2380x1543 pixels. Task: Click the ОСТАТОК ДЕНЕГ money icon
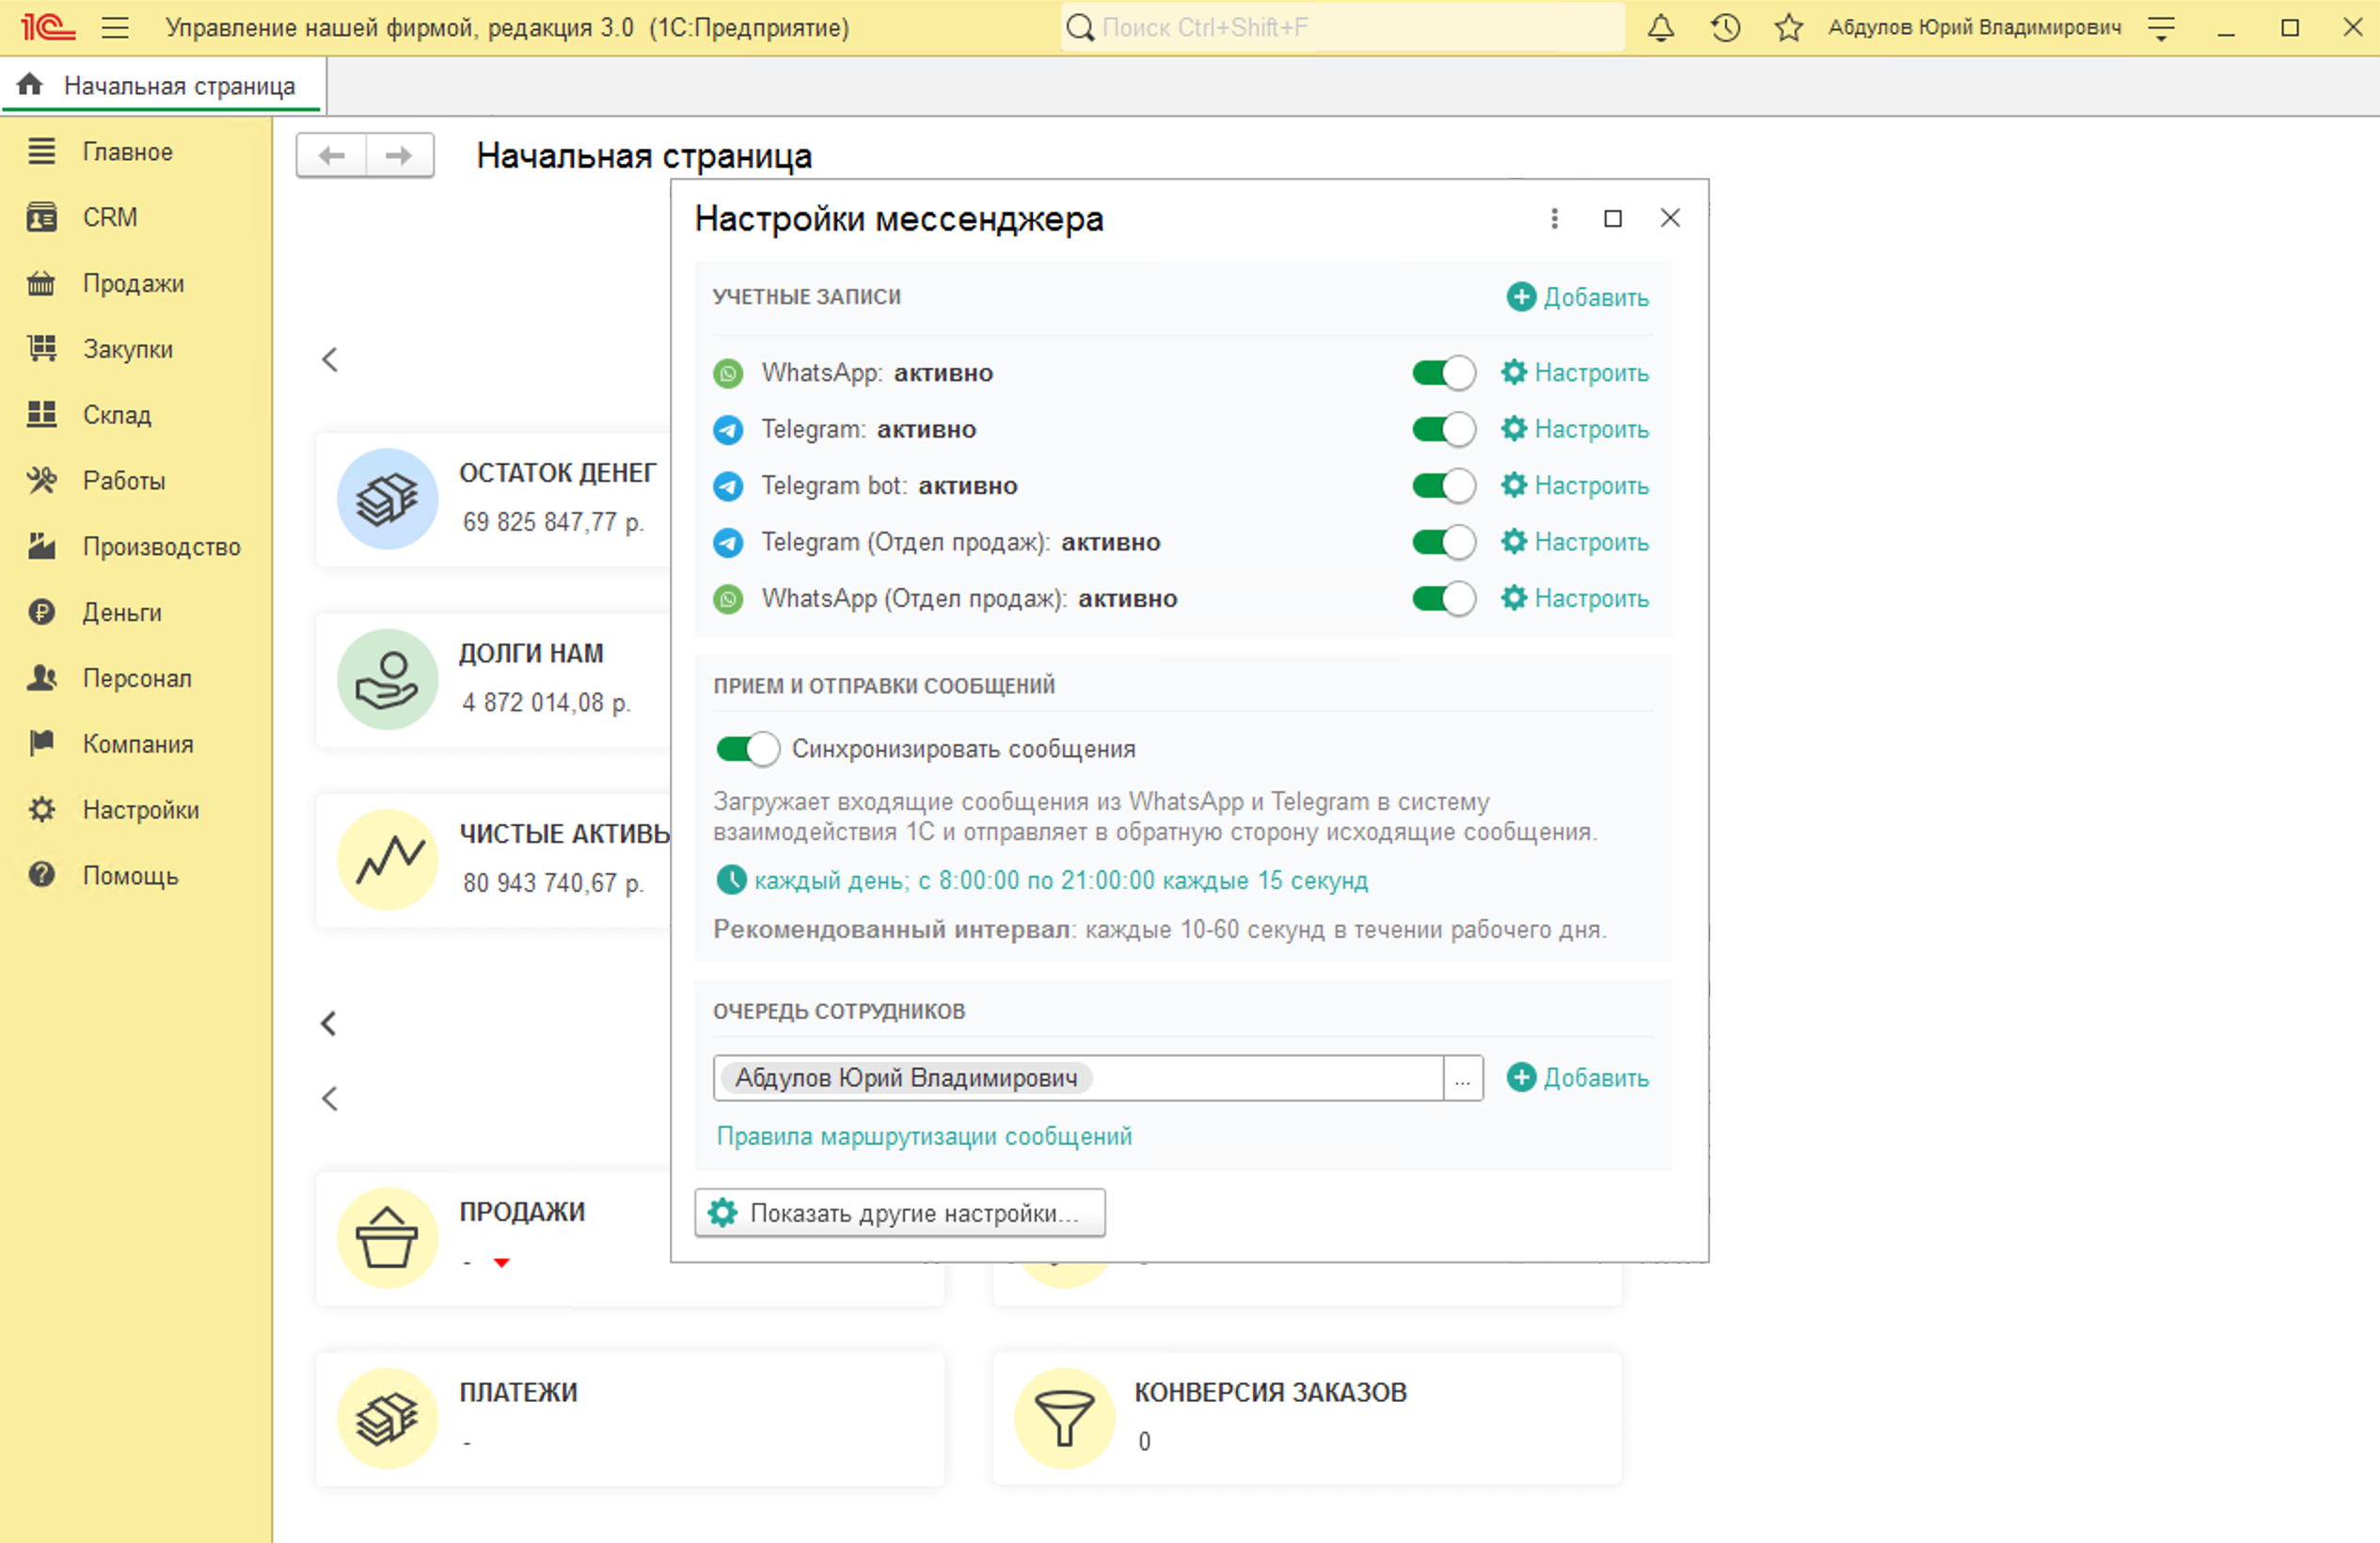(x=387, y=498)
